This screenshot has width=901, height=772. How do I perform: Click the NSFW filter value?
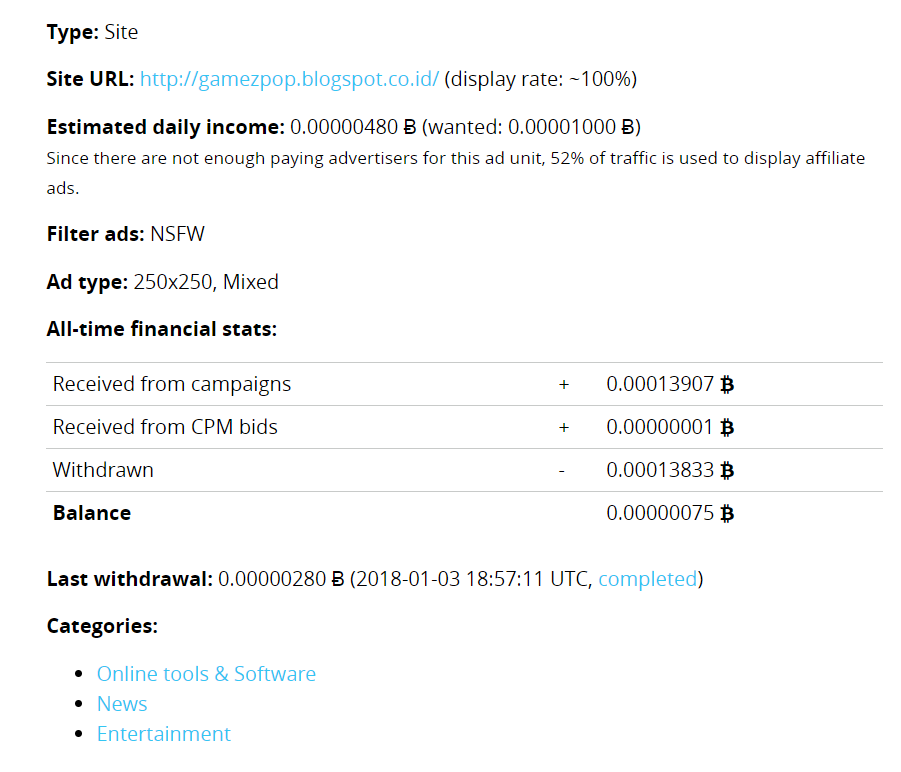(177, 234)
